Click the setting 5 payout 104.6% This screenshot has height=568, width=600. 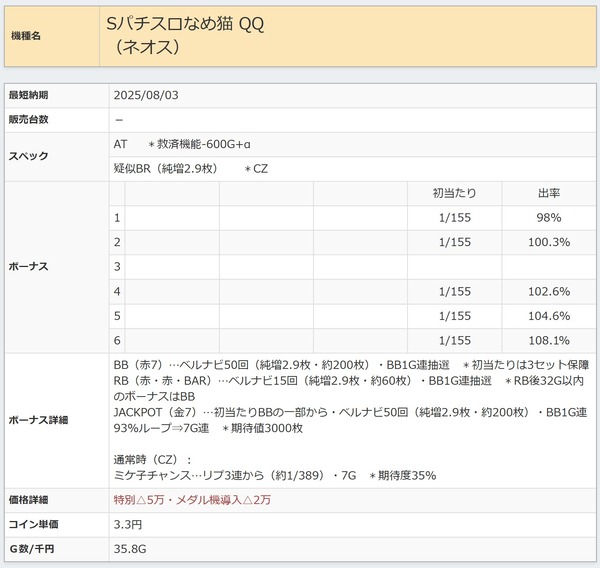[x=549, y=316]
